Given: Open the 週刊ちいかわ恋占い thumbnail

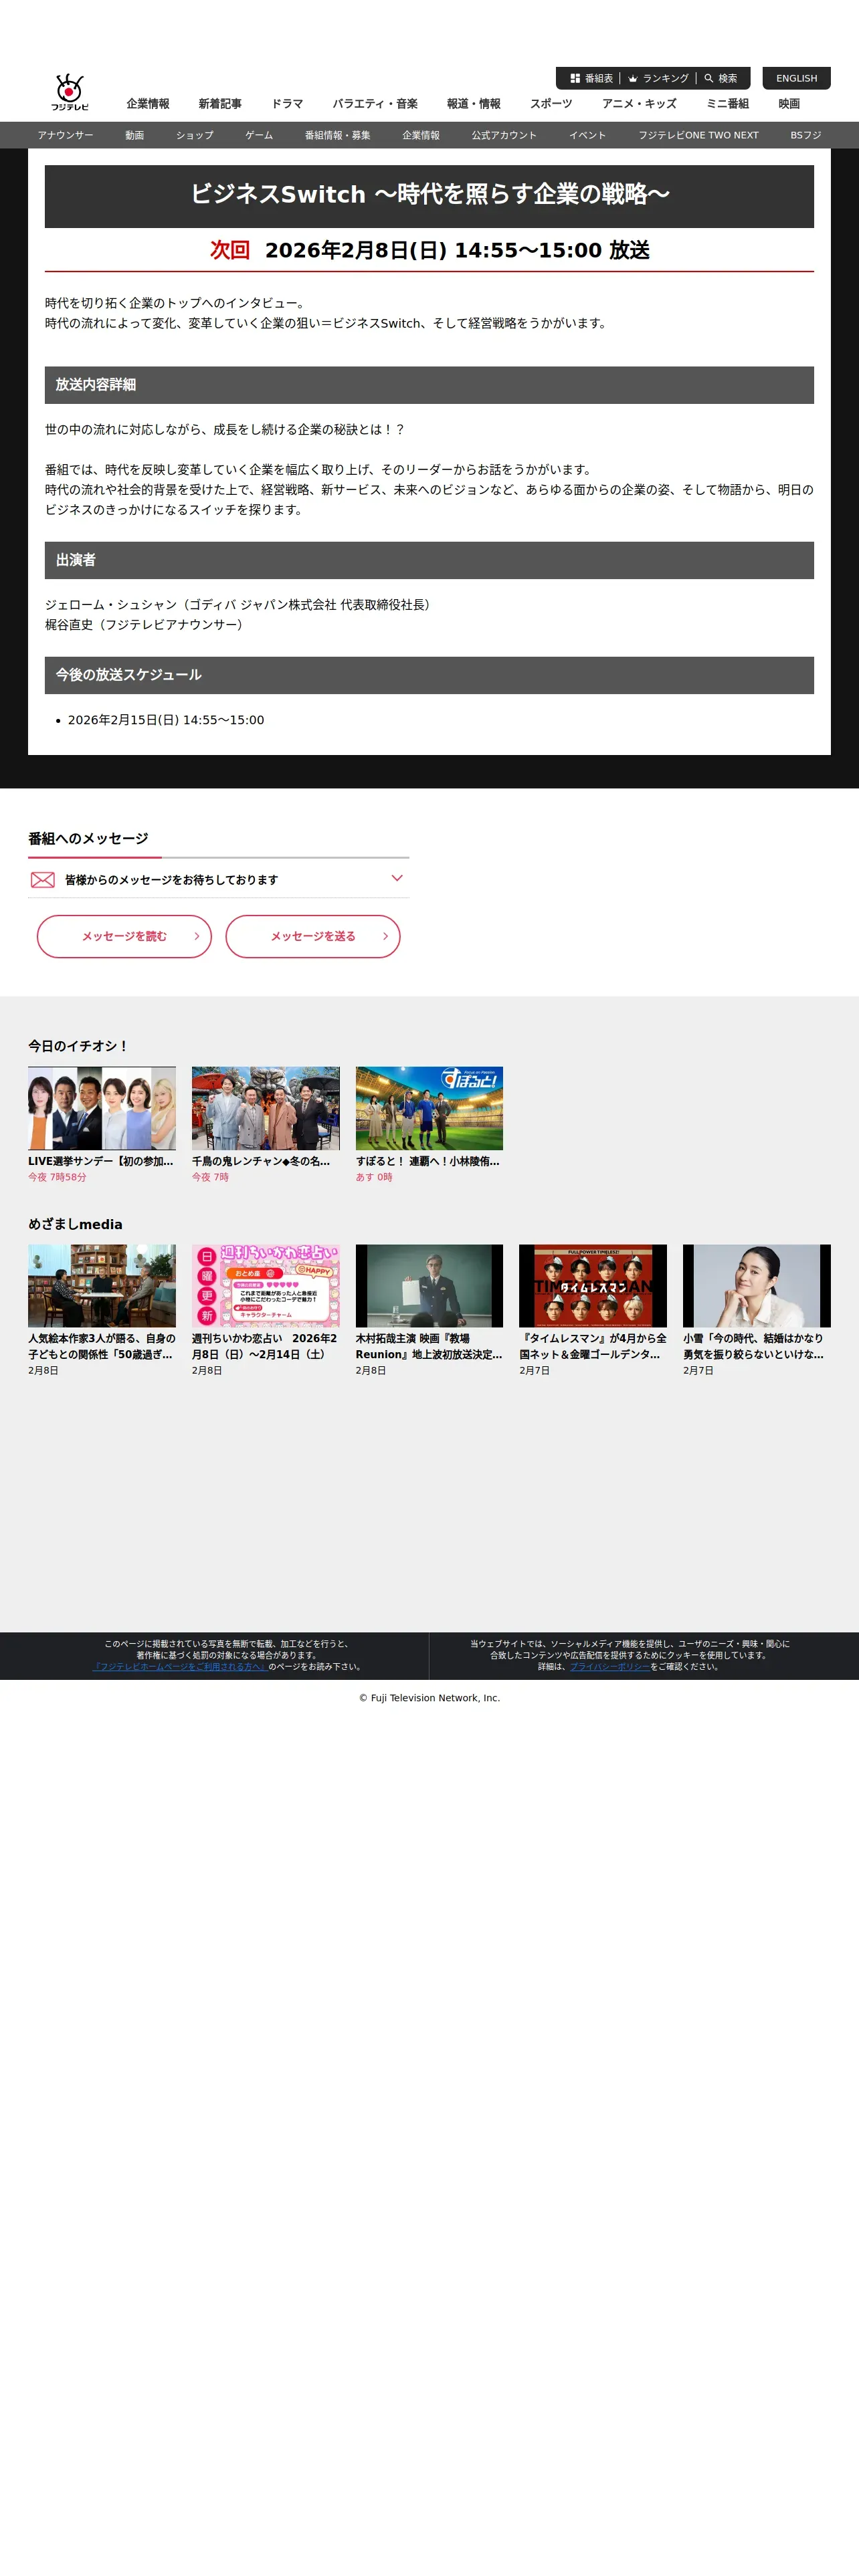Looking at the screenshot, I should pos(266,1286).
